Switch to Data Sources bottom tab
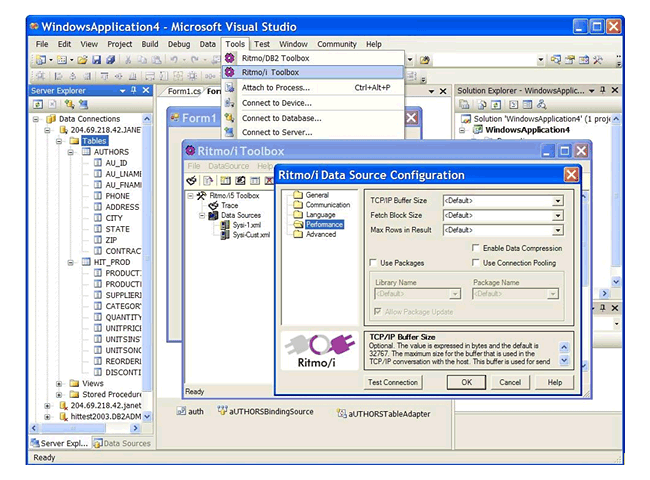 122,443
